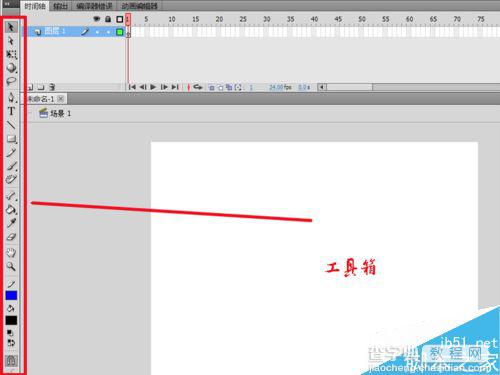Select the Subselection (white arrow) tool
Image resolution: width=500 pixels, height=375 pixels.
(x=11, y=41)
